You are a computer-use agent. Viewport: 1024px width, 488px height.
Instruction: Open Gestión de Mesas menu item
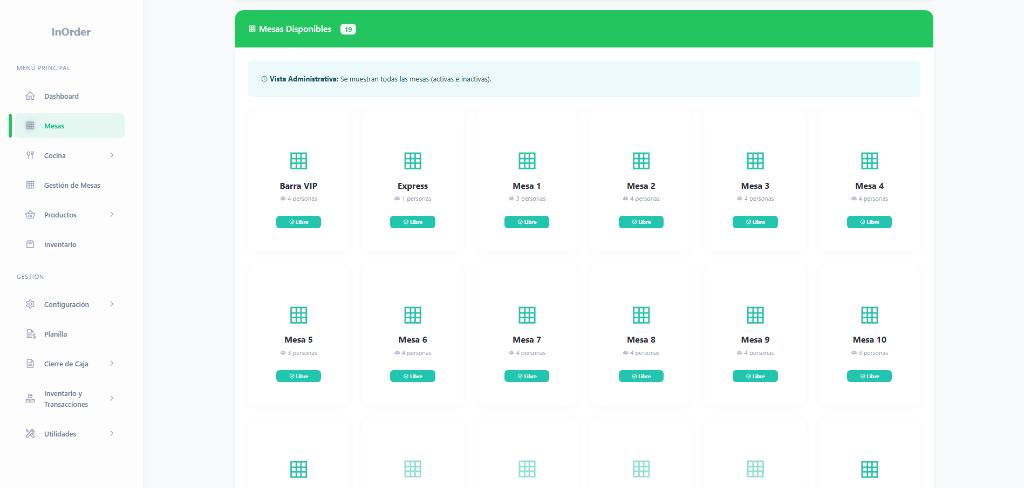70,185
